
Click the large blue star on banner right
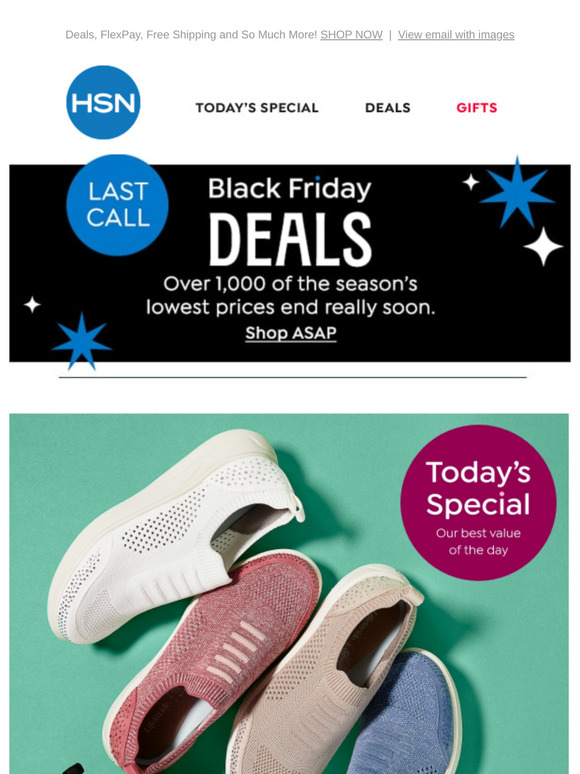pos(517,194)
